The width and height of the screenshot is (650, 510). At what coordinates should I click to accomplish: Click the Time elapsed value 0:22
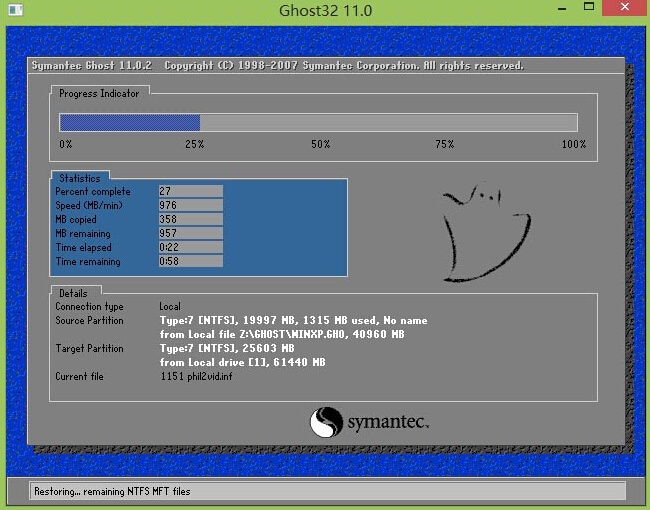[191, 248]
